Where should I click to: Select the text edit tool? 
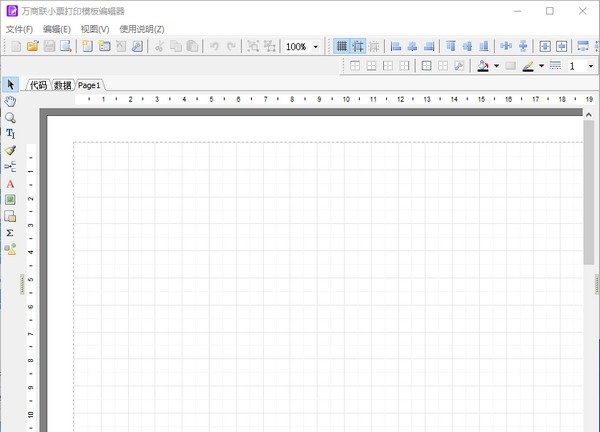pyautogui.click(x=11, y=133)
